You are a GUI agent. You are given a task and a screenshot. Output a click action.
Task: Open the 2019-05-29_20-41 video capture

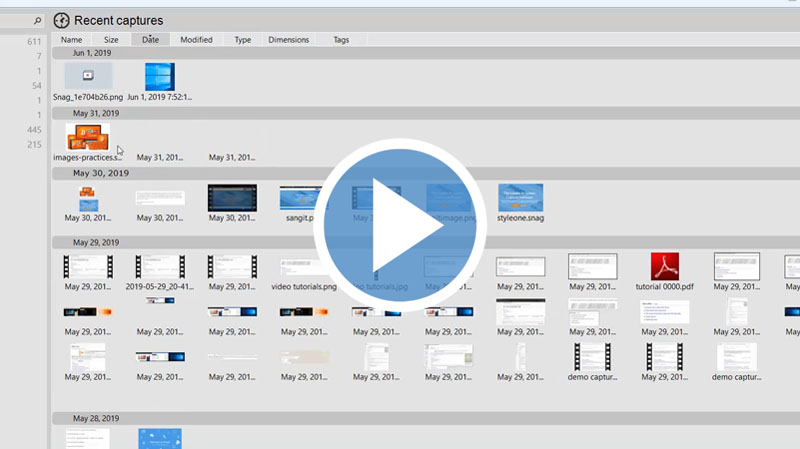pyautogui.click(x=160, y=266)
